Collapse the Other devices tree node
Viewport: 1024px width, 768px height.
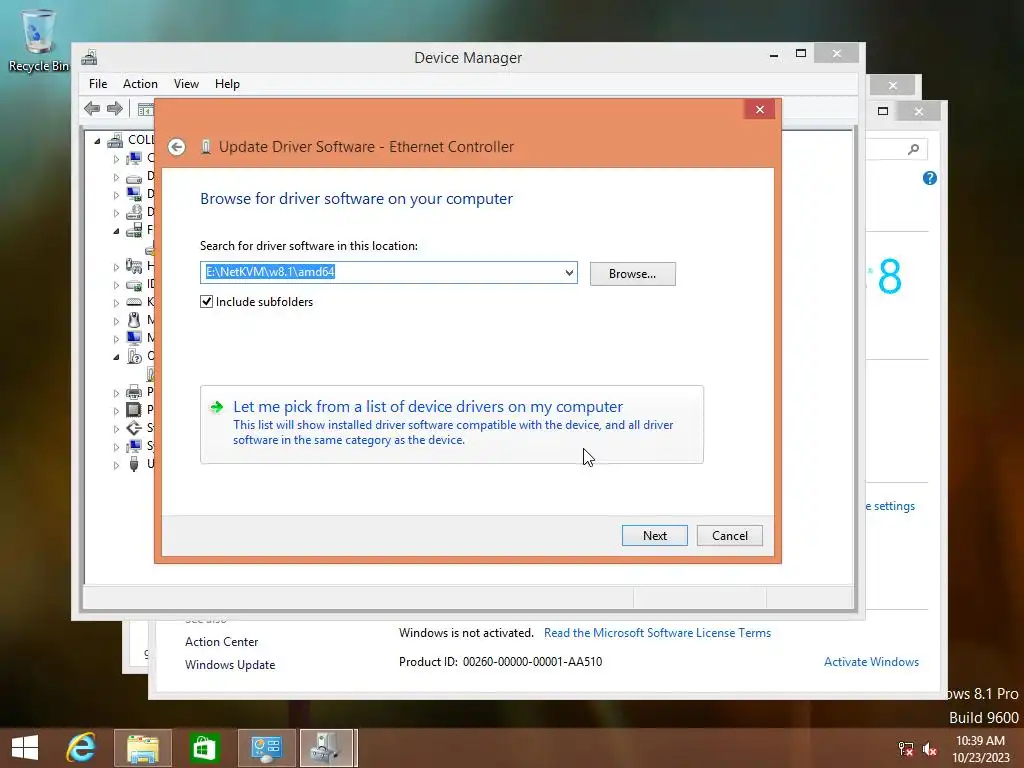click(116, 357)
